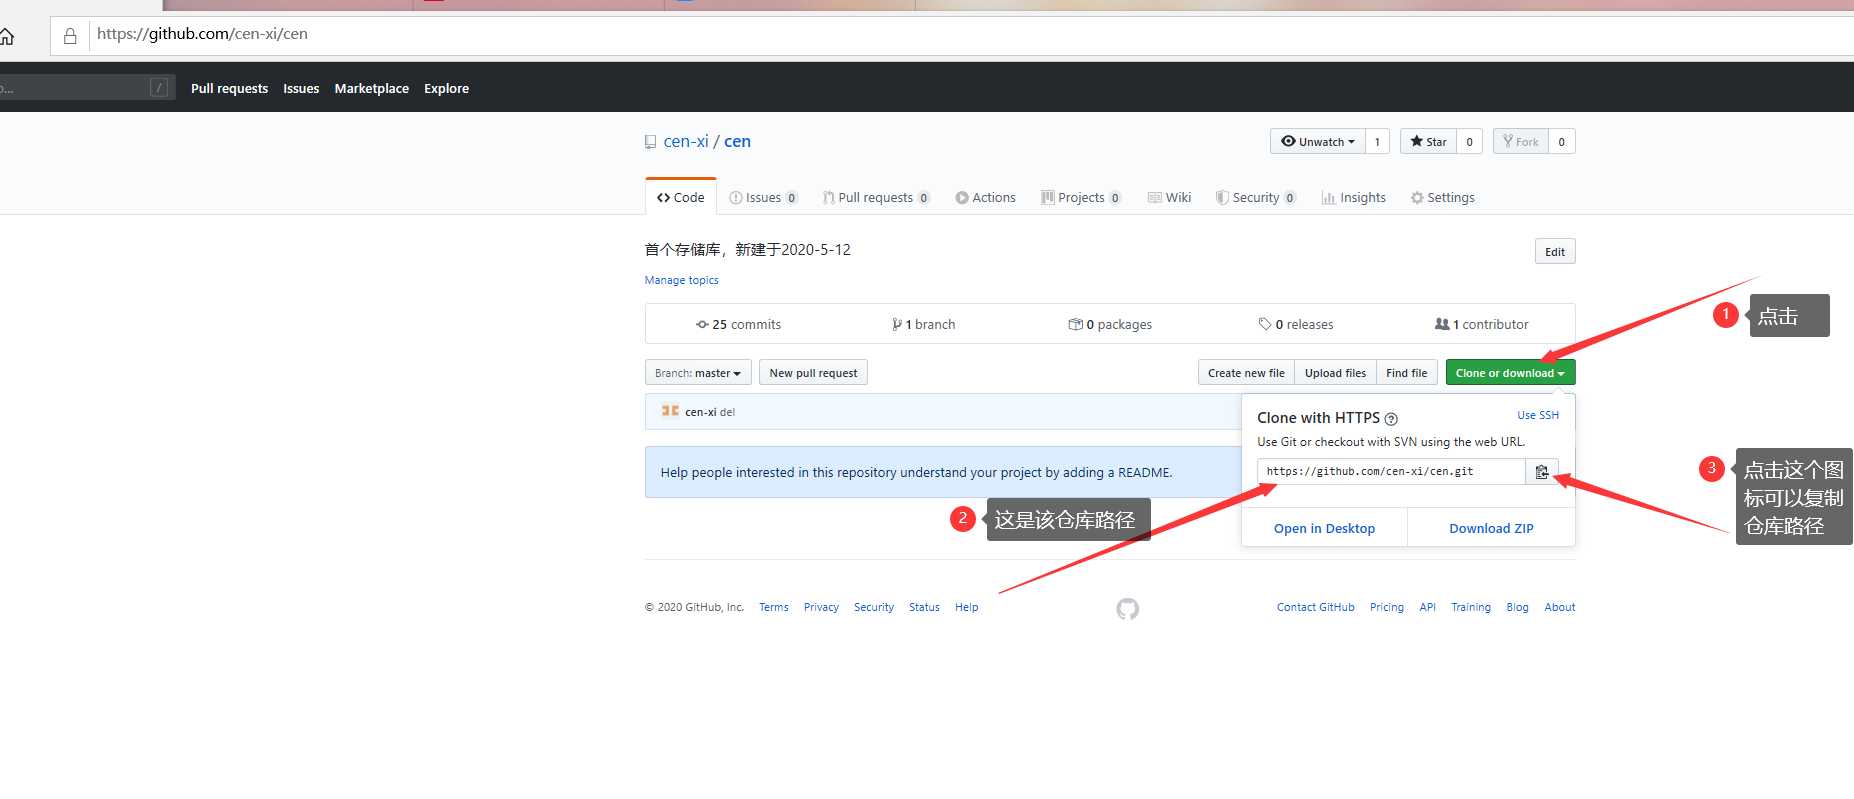Click the Help footer link
The height and width of the screenshot is (799, 1854).
click(966, 607)
